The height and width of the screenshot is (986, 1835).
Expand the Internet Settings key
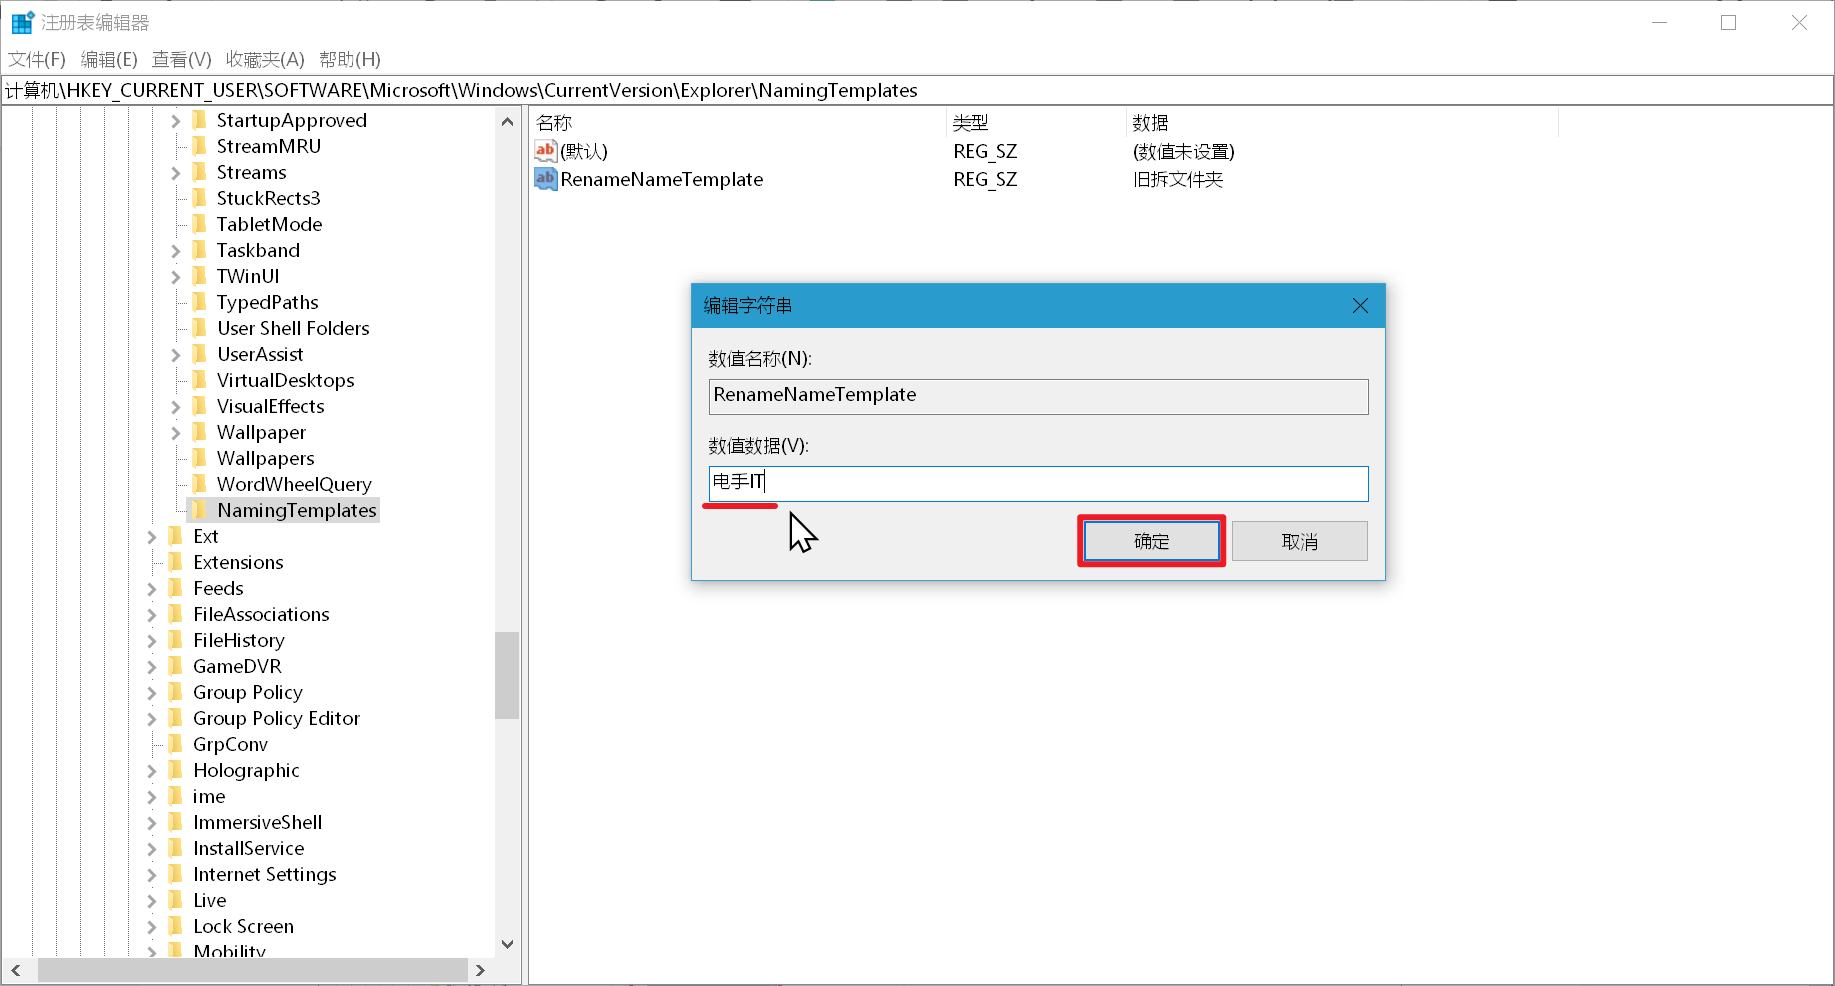point(152,875)
